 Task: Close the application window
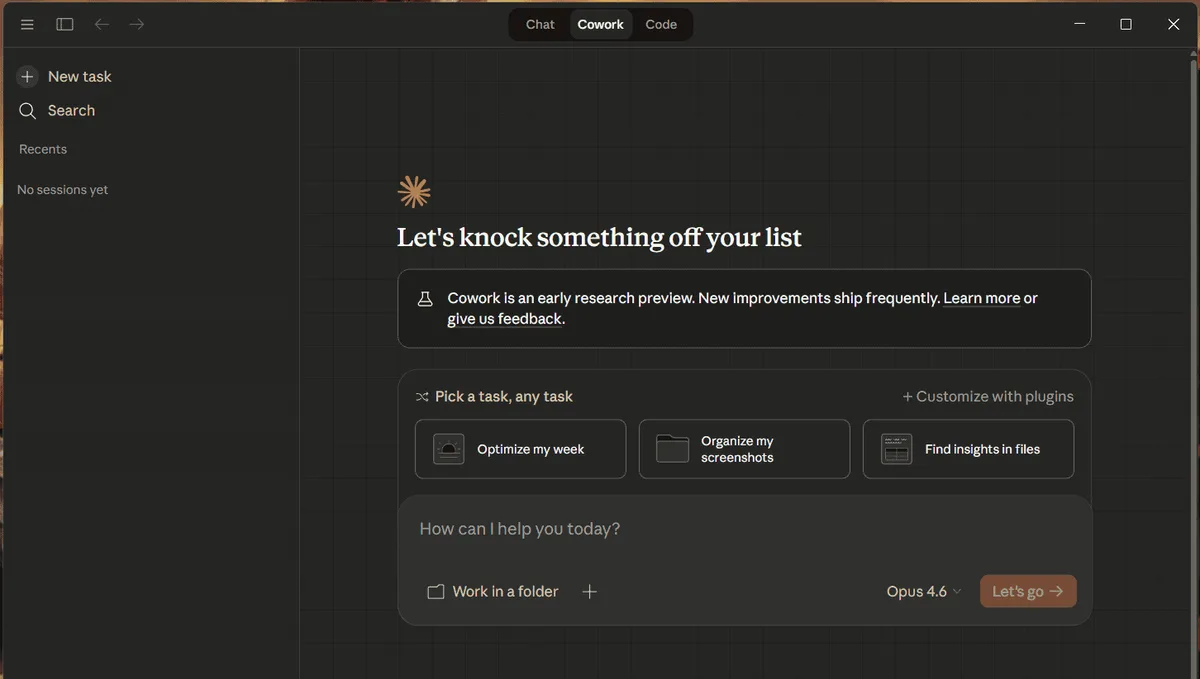[1174, 24]
